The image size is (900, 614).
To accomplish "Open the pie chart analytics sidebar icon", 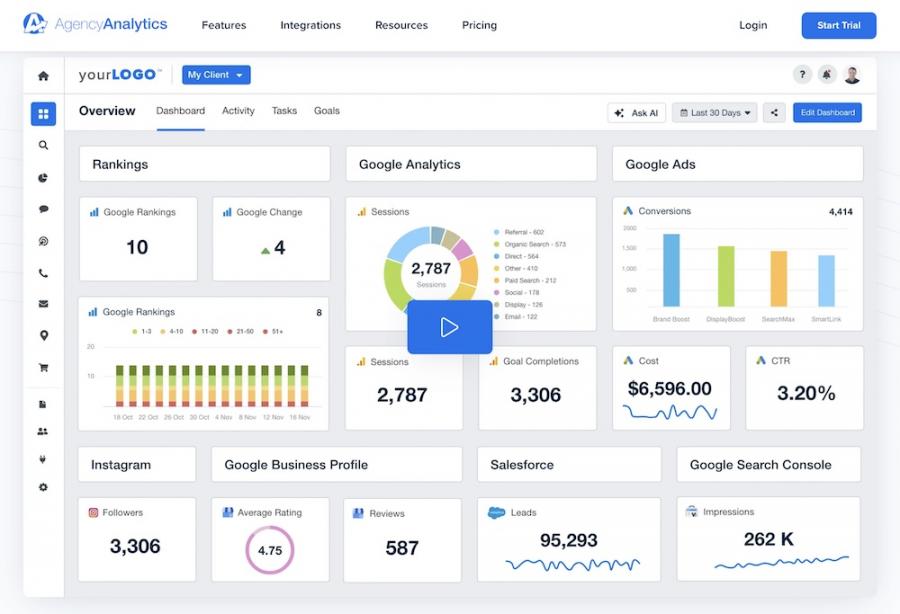I will (x=43, y=178).
